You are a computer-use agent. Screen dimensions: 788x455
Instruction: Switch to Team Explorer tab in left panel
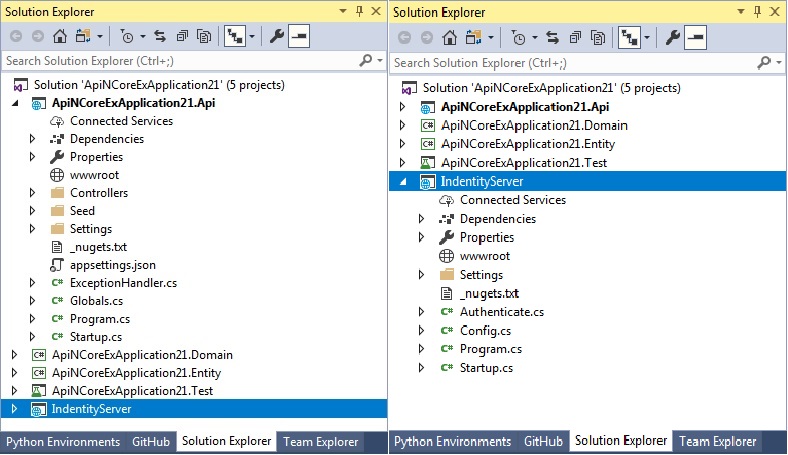320,441
